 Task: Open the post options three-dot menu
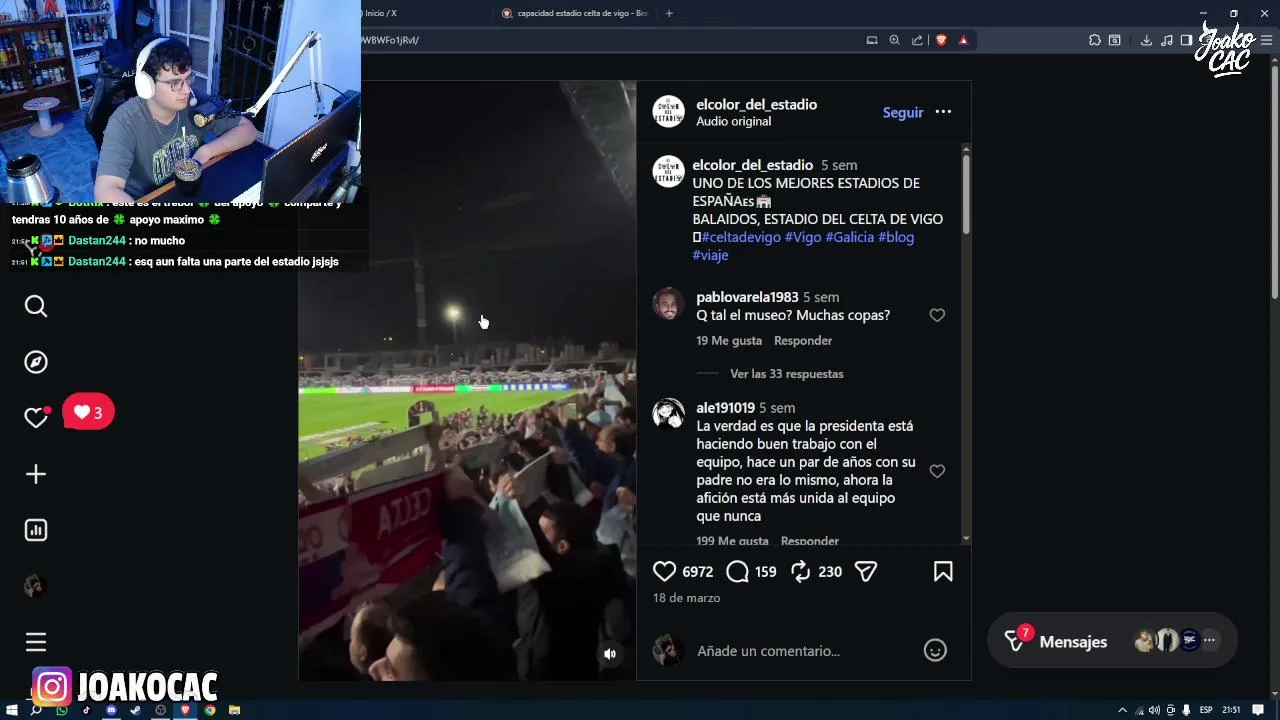[943, 112]
